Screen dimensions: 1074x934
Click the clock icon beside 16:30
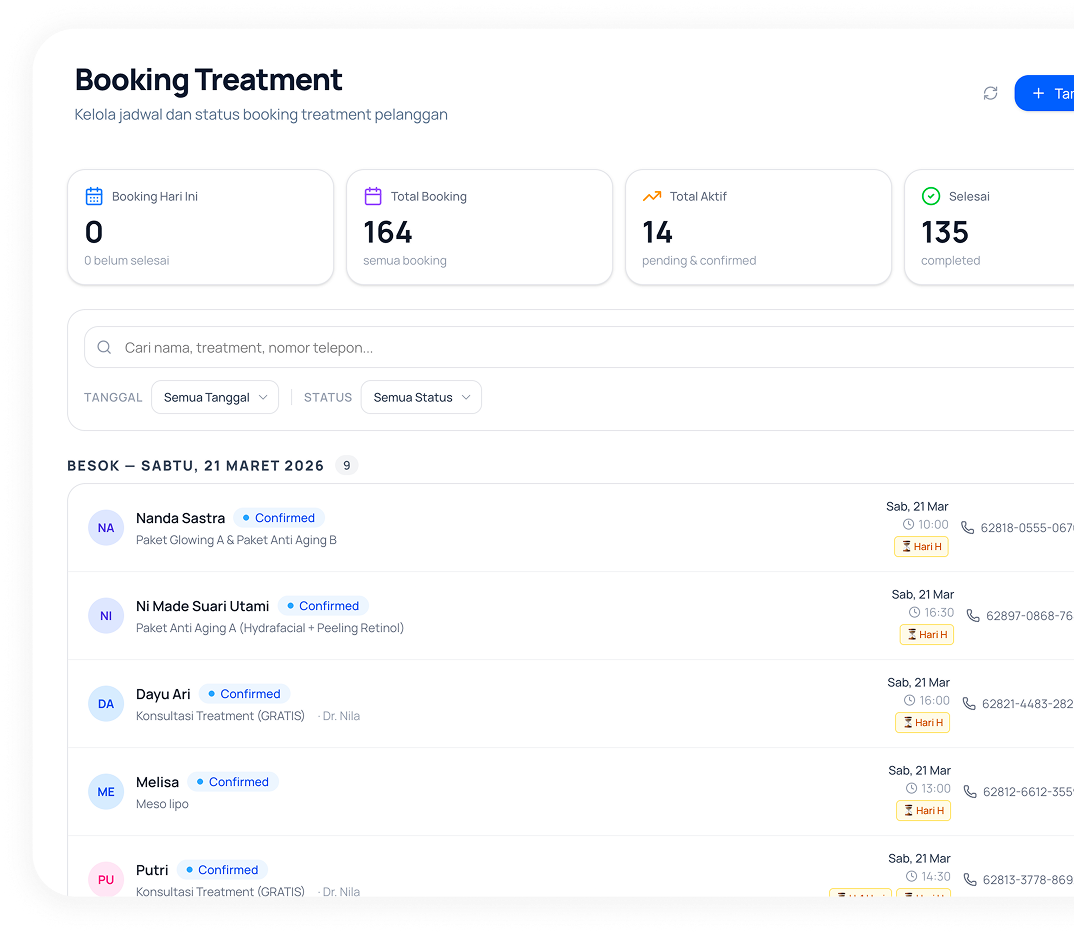(x=914, y=612)
